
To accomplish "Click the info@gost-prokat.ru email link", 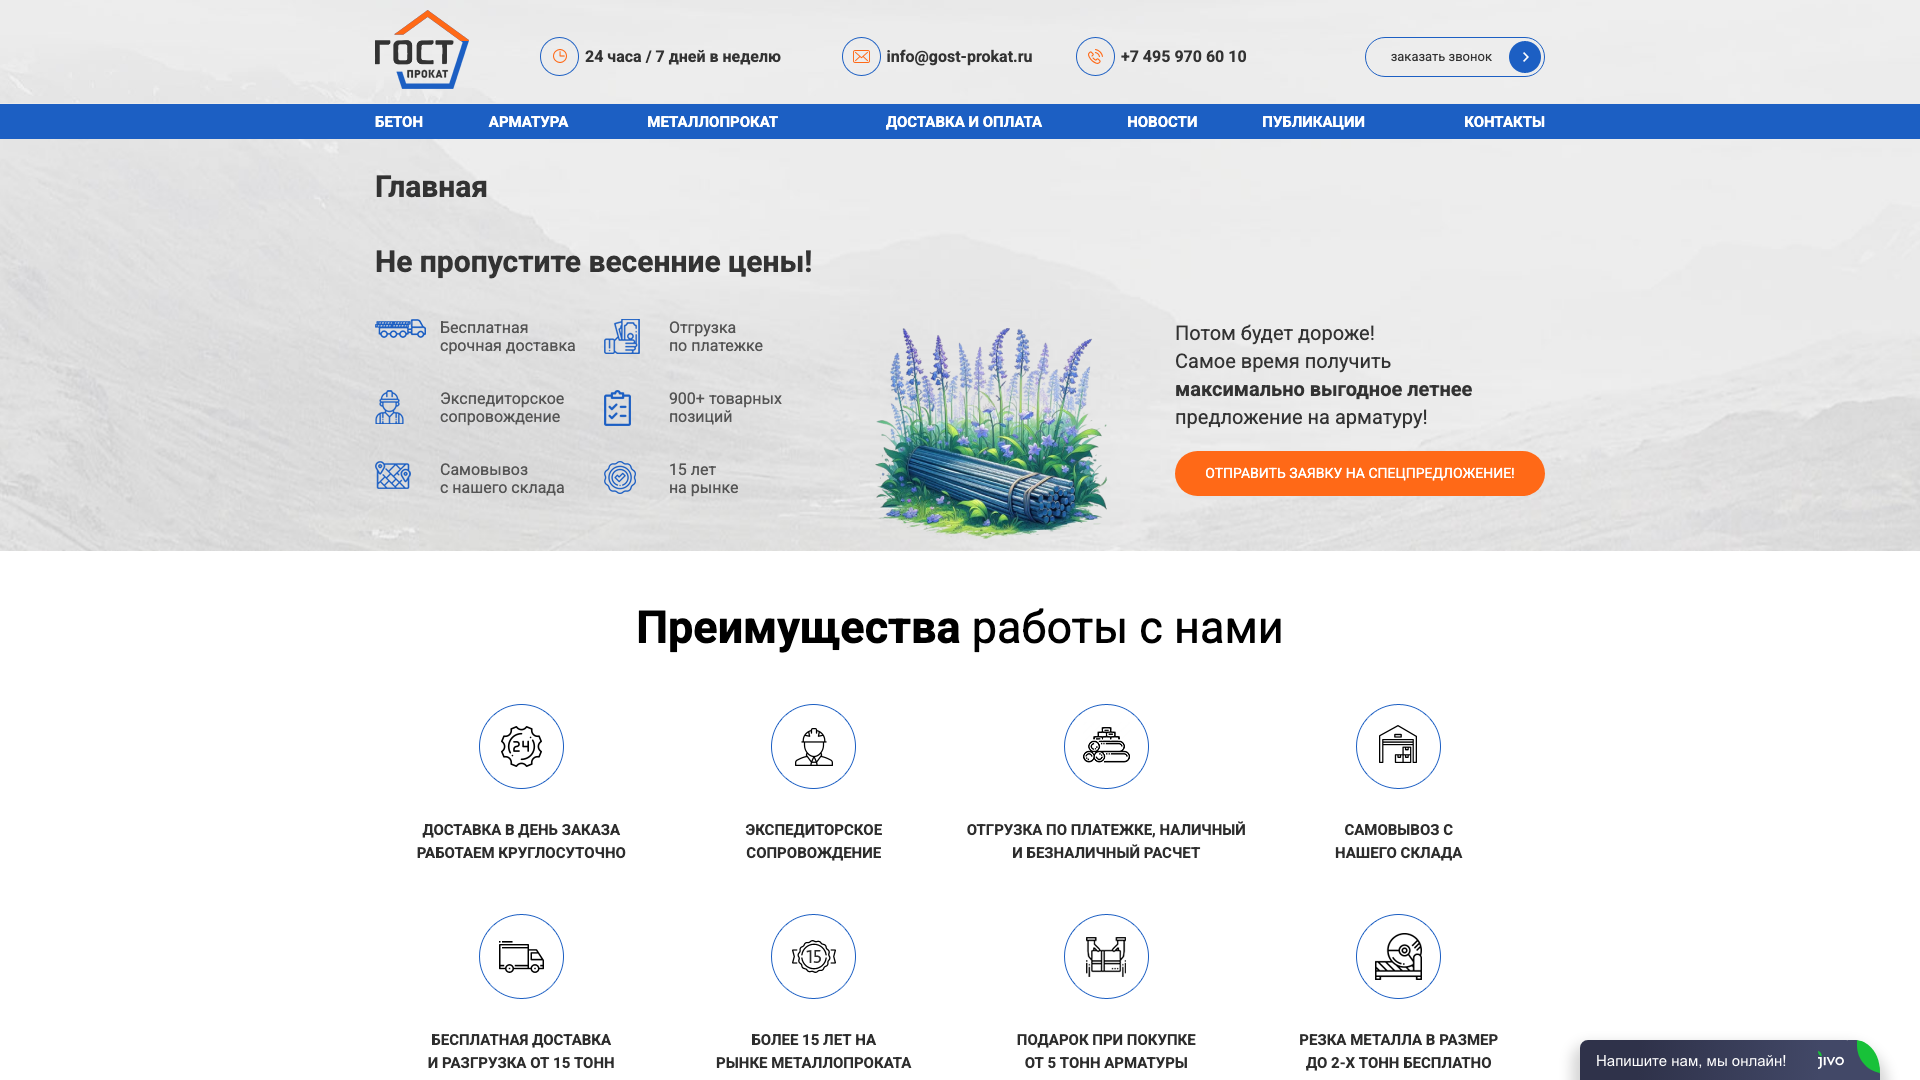I will point(959,57).
